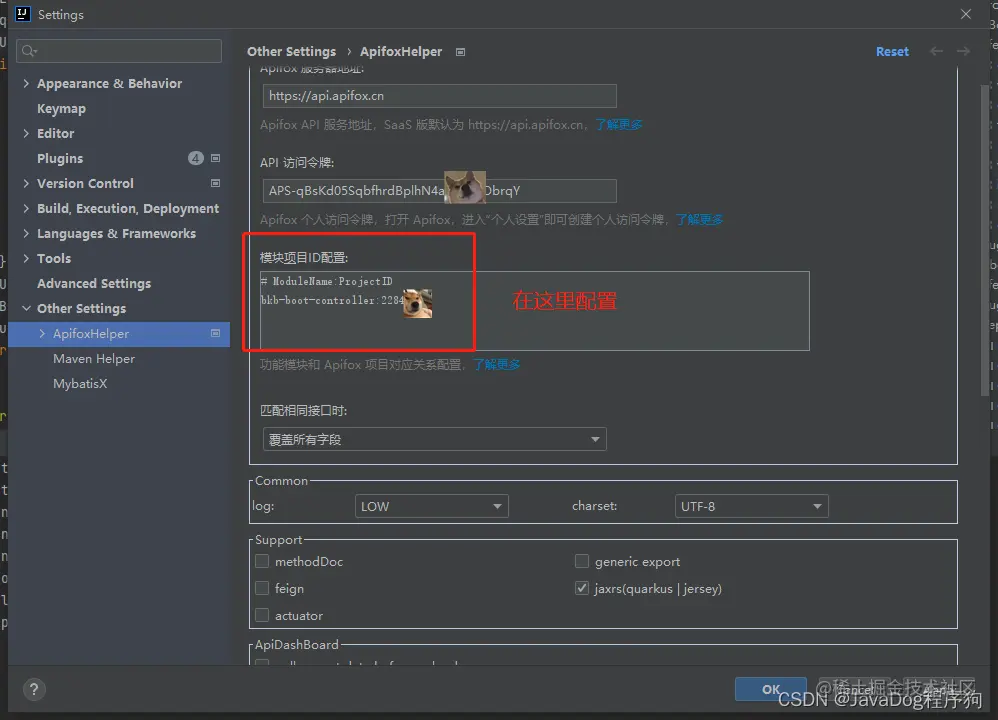Click 了解更多 link under API access token
This screenshot has width=998, height=720.
click(x=699, y=220)
